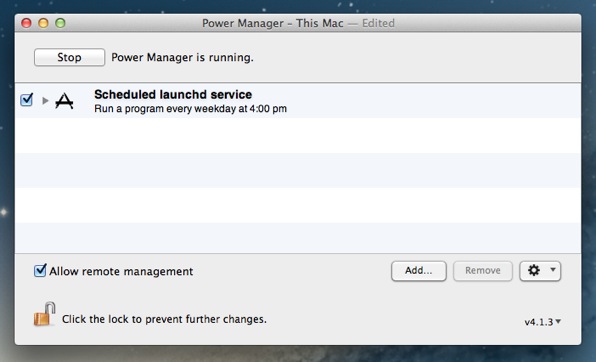
Task: Click 'Click the lock to prevent further changes.' text
Action: (164, 319)
